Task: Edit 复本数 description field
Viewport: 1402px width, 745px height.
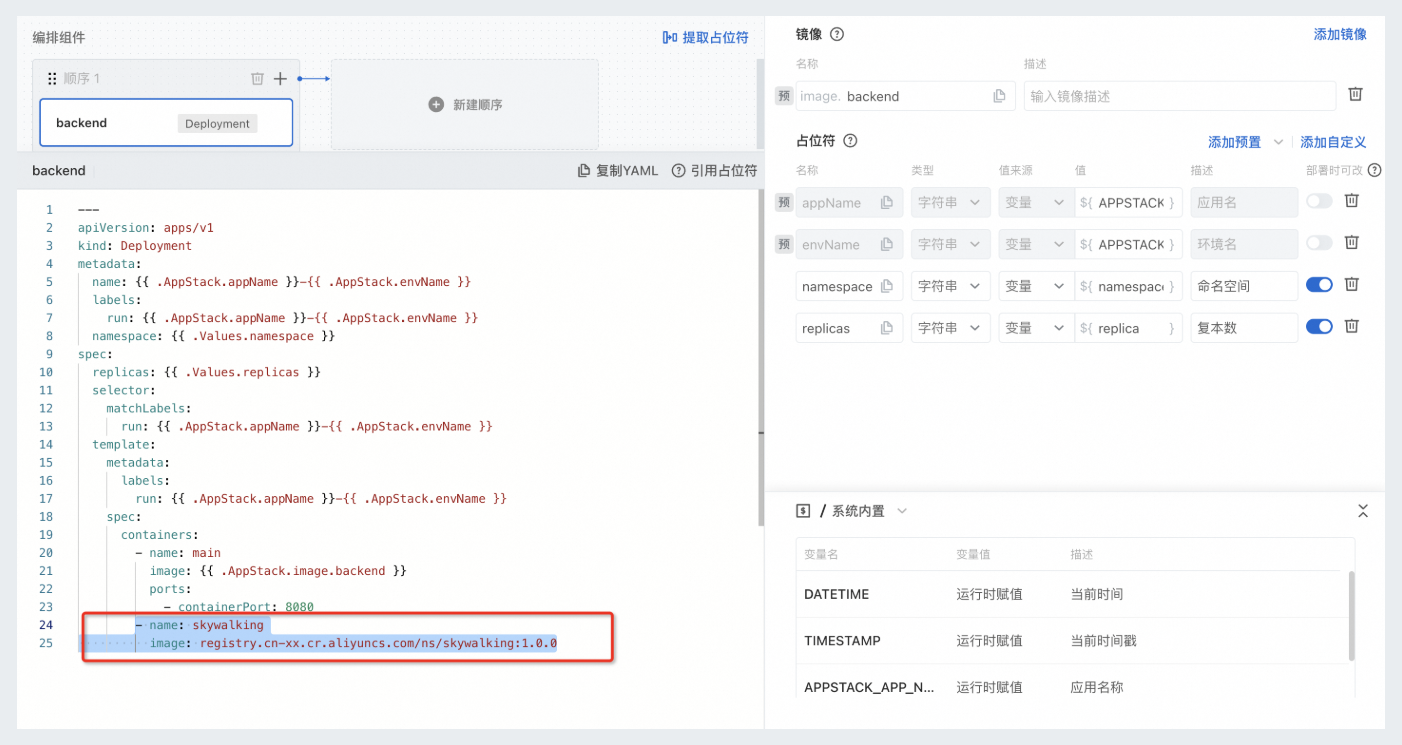Action: [1244, 328]
